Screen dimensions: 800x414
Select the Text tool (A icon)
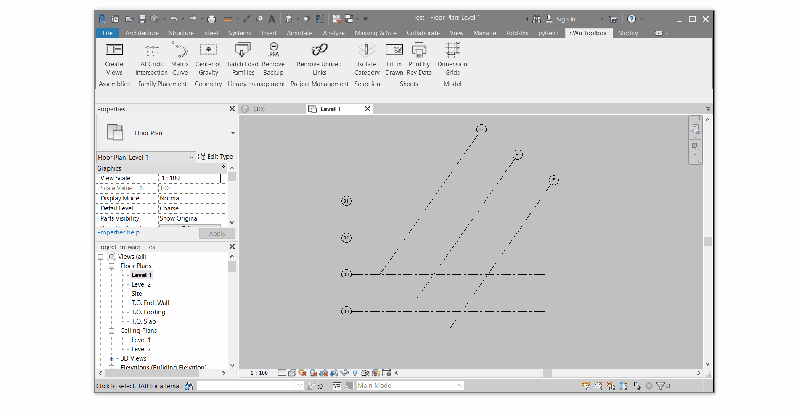[272, 19]
